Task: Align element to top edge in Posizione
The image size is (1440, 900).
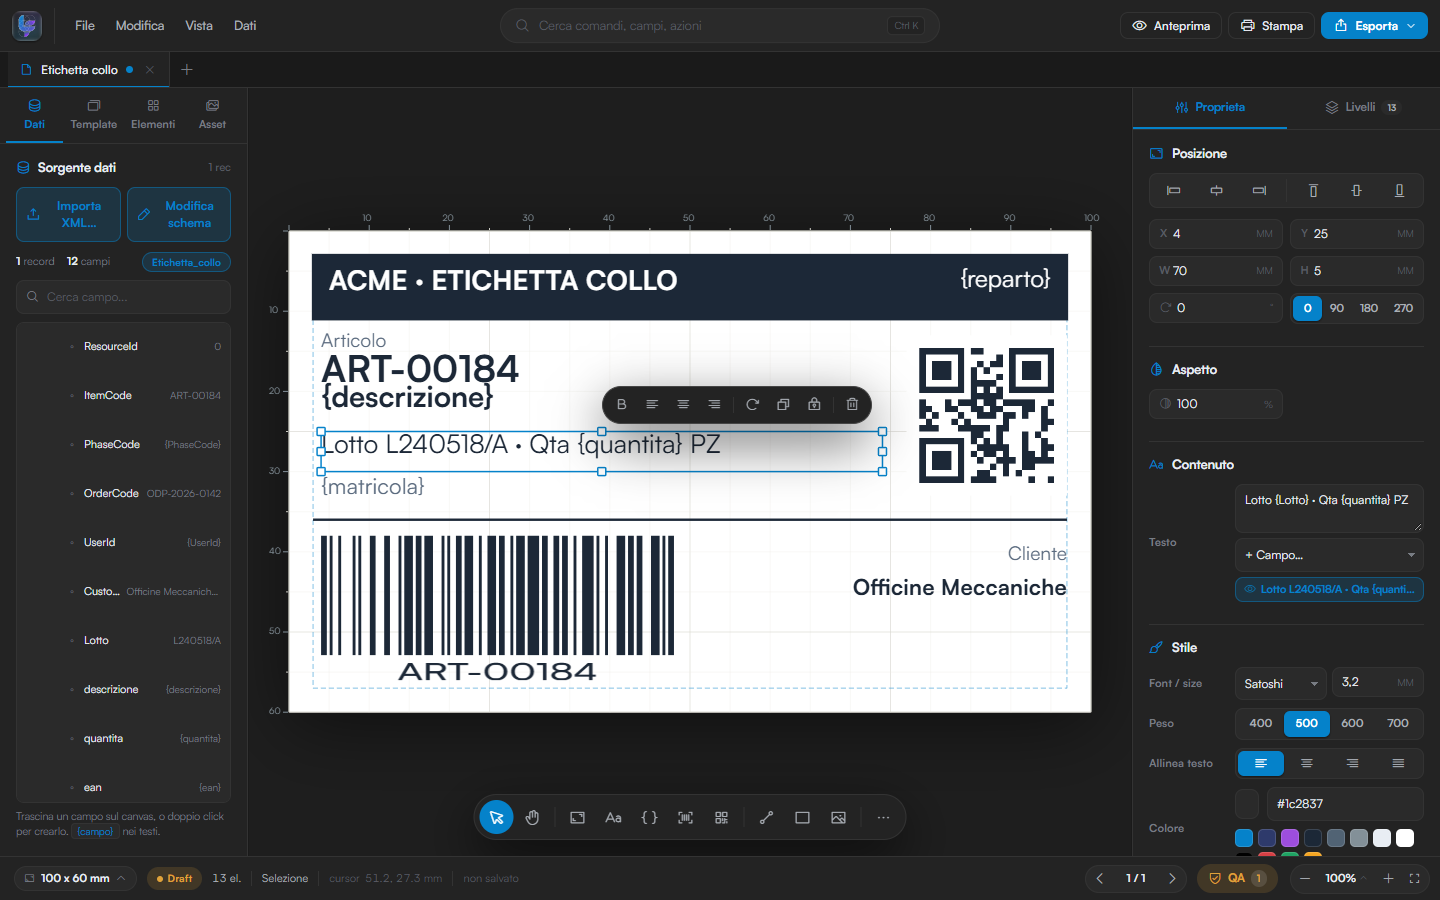Action: 1313,190
